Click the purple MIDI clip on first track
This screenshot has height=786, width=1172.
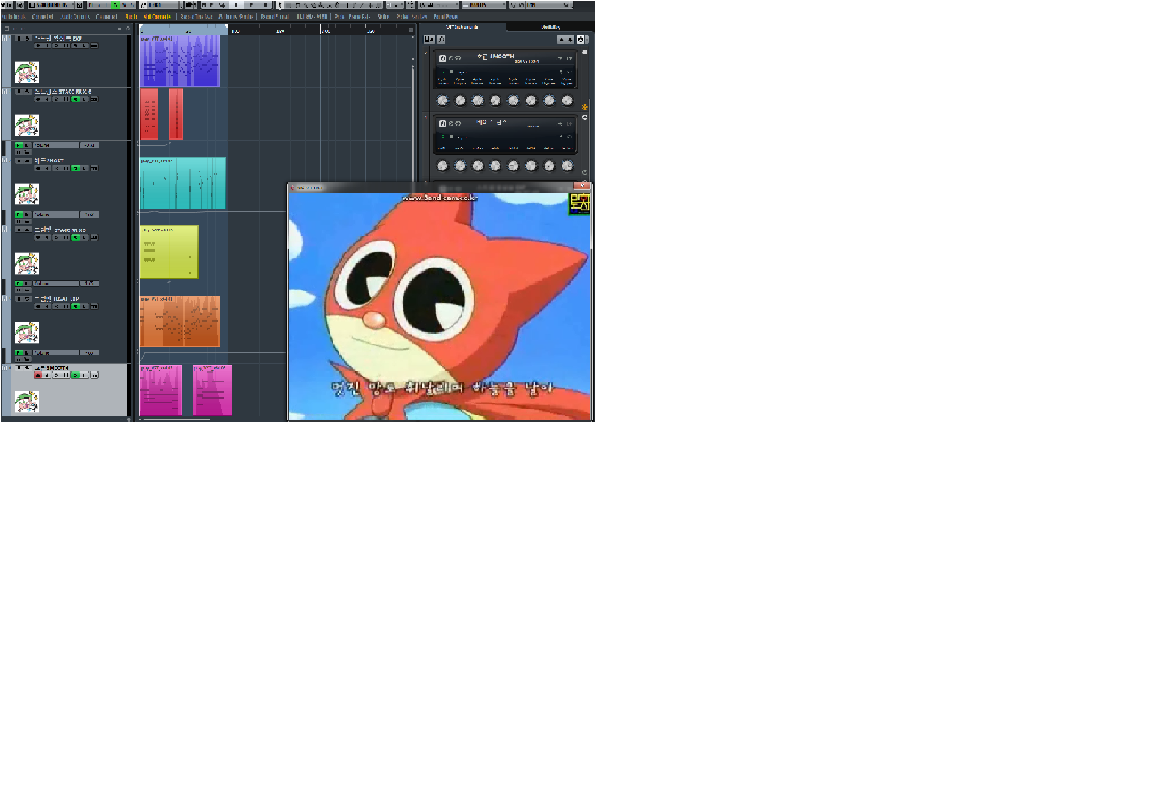[x=179, y=61]
